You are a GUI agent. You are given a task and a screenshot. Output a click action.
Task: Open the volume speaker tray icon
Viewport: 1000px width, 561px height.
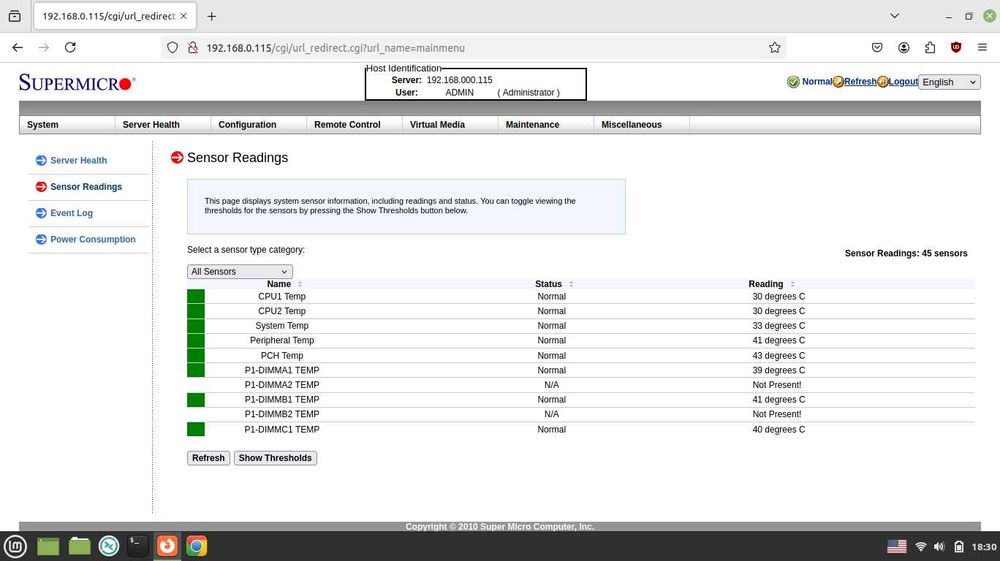[939, 546]
